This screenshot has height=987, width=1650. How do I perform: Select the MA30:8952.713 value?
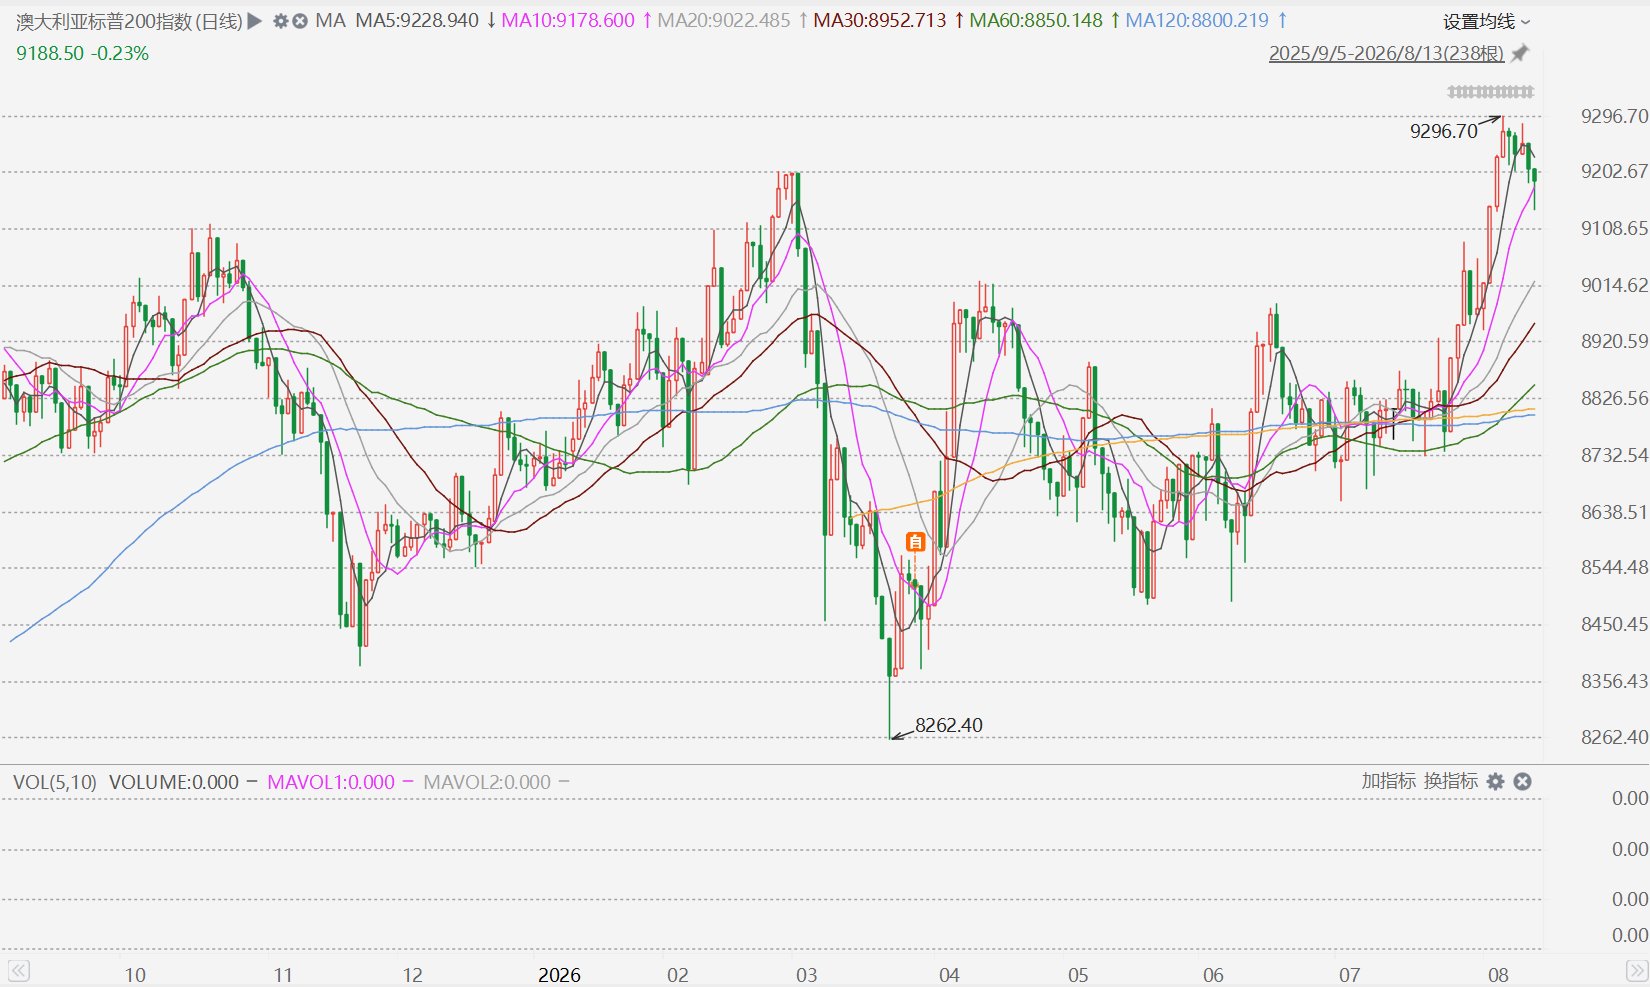(880, 21)
